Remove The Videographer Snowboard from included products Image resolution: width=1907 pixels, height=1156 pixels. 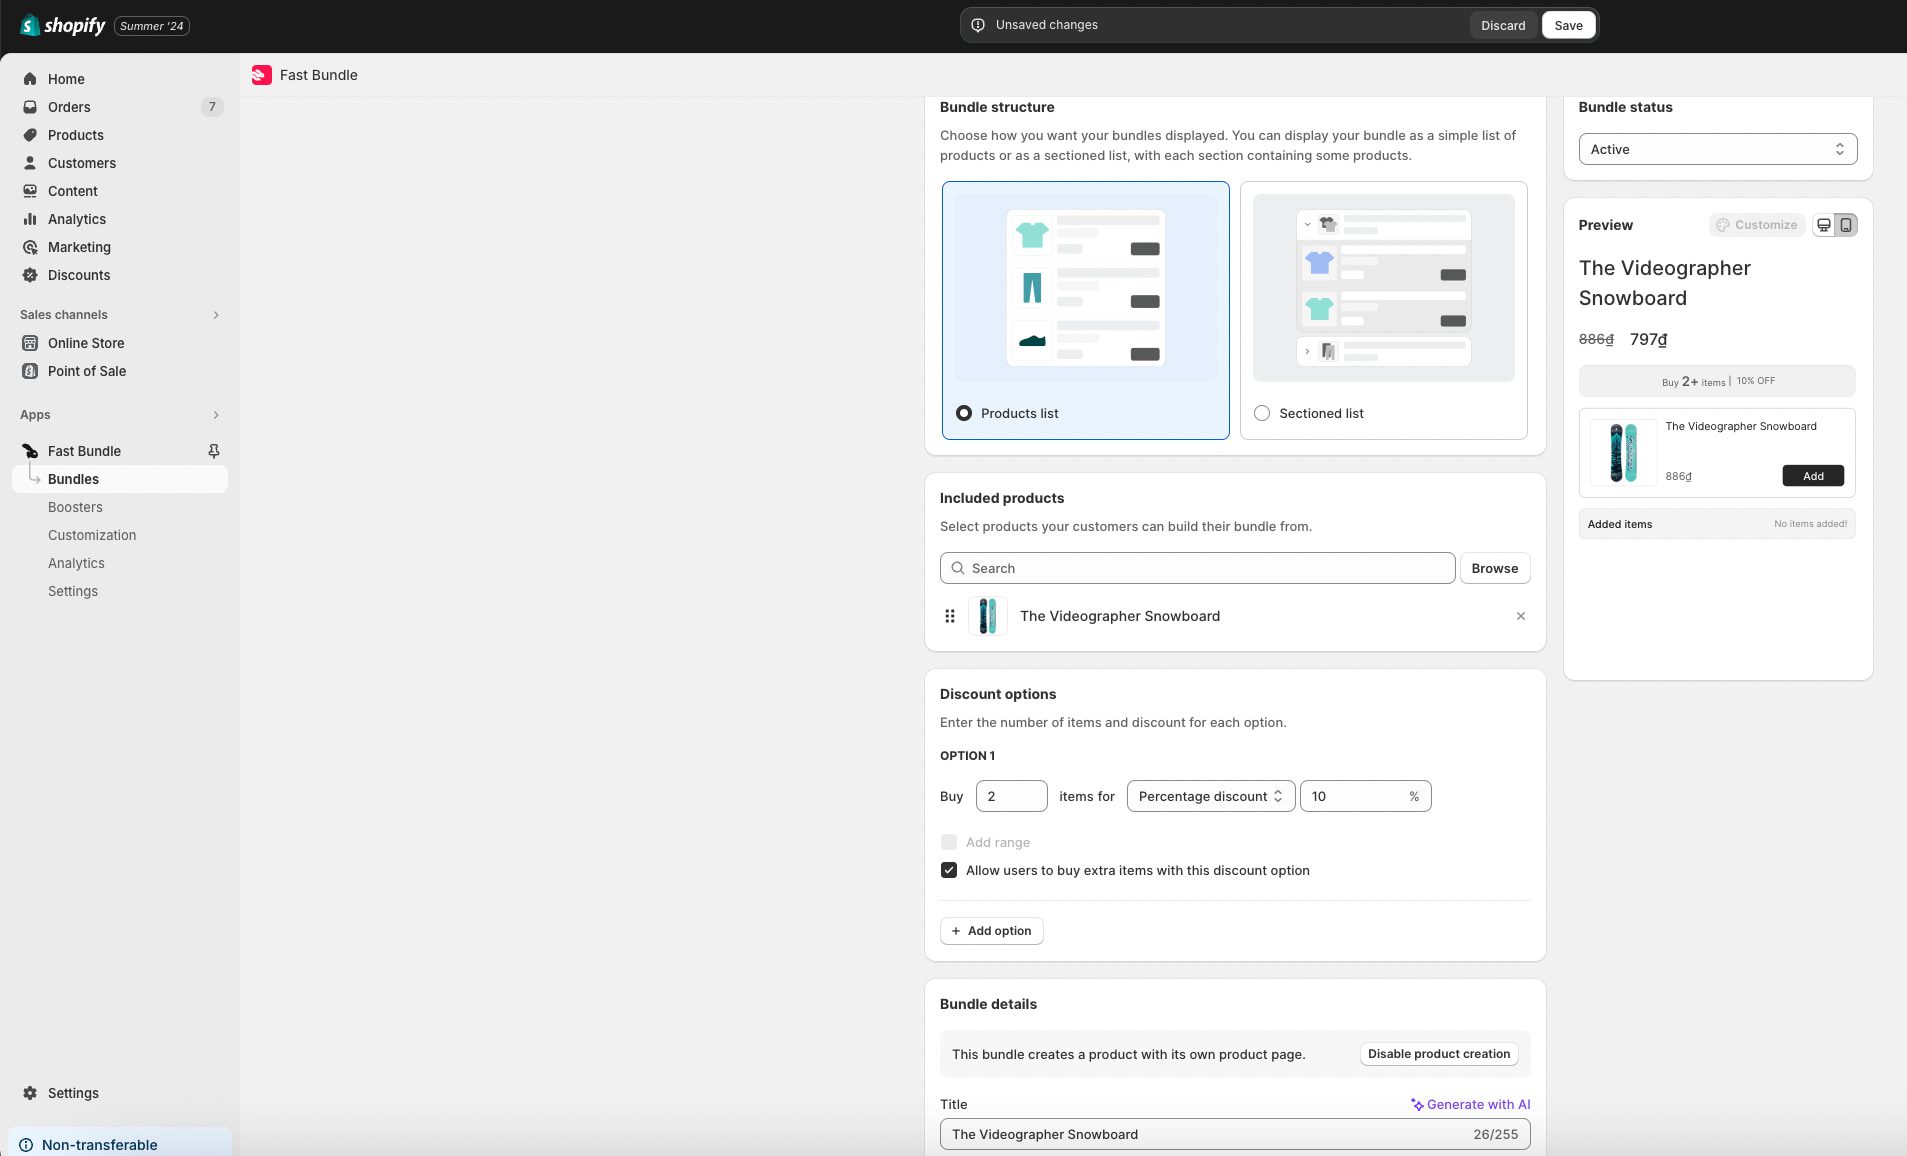pos(1521,616)
